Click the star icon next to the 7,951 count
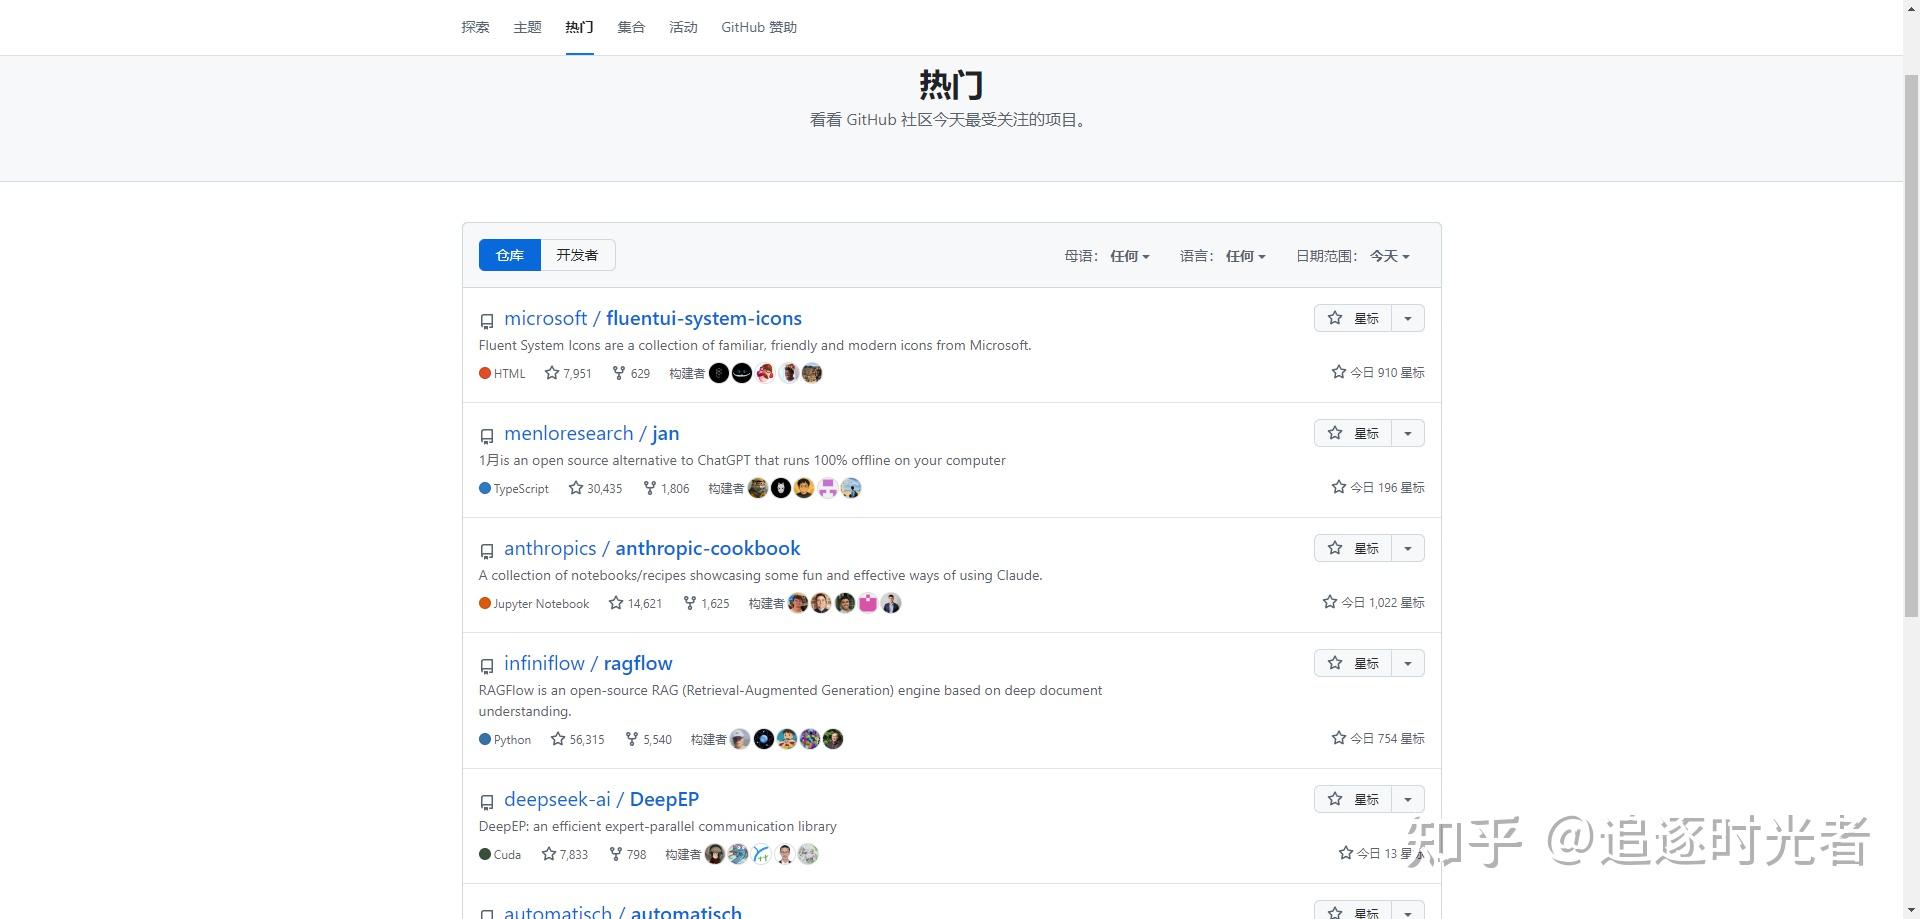Viewport: 1920px width, 919px height. (552, 373)
